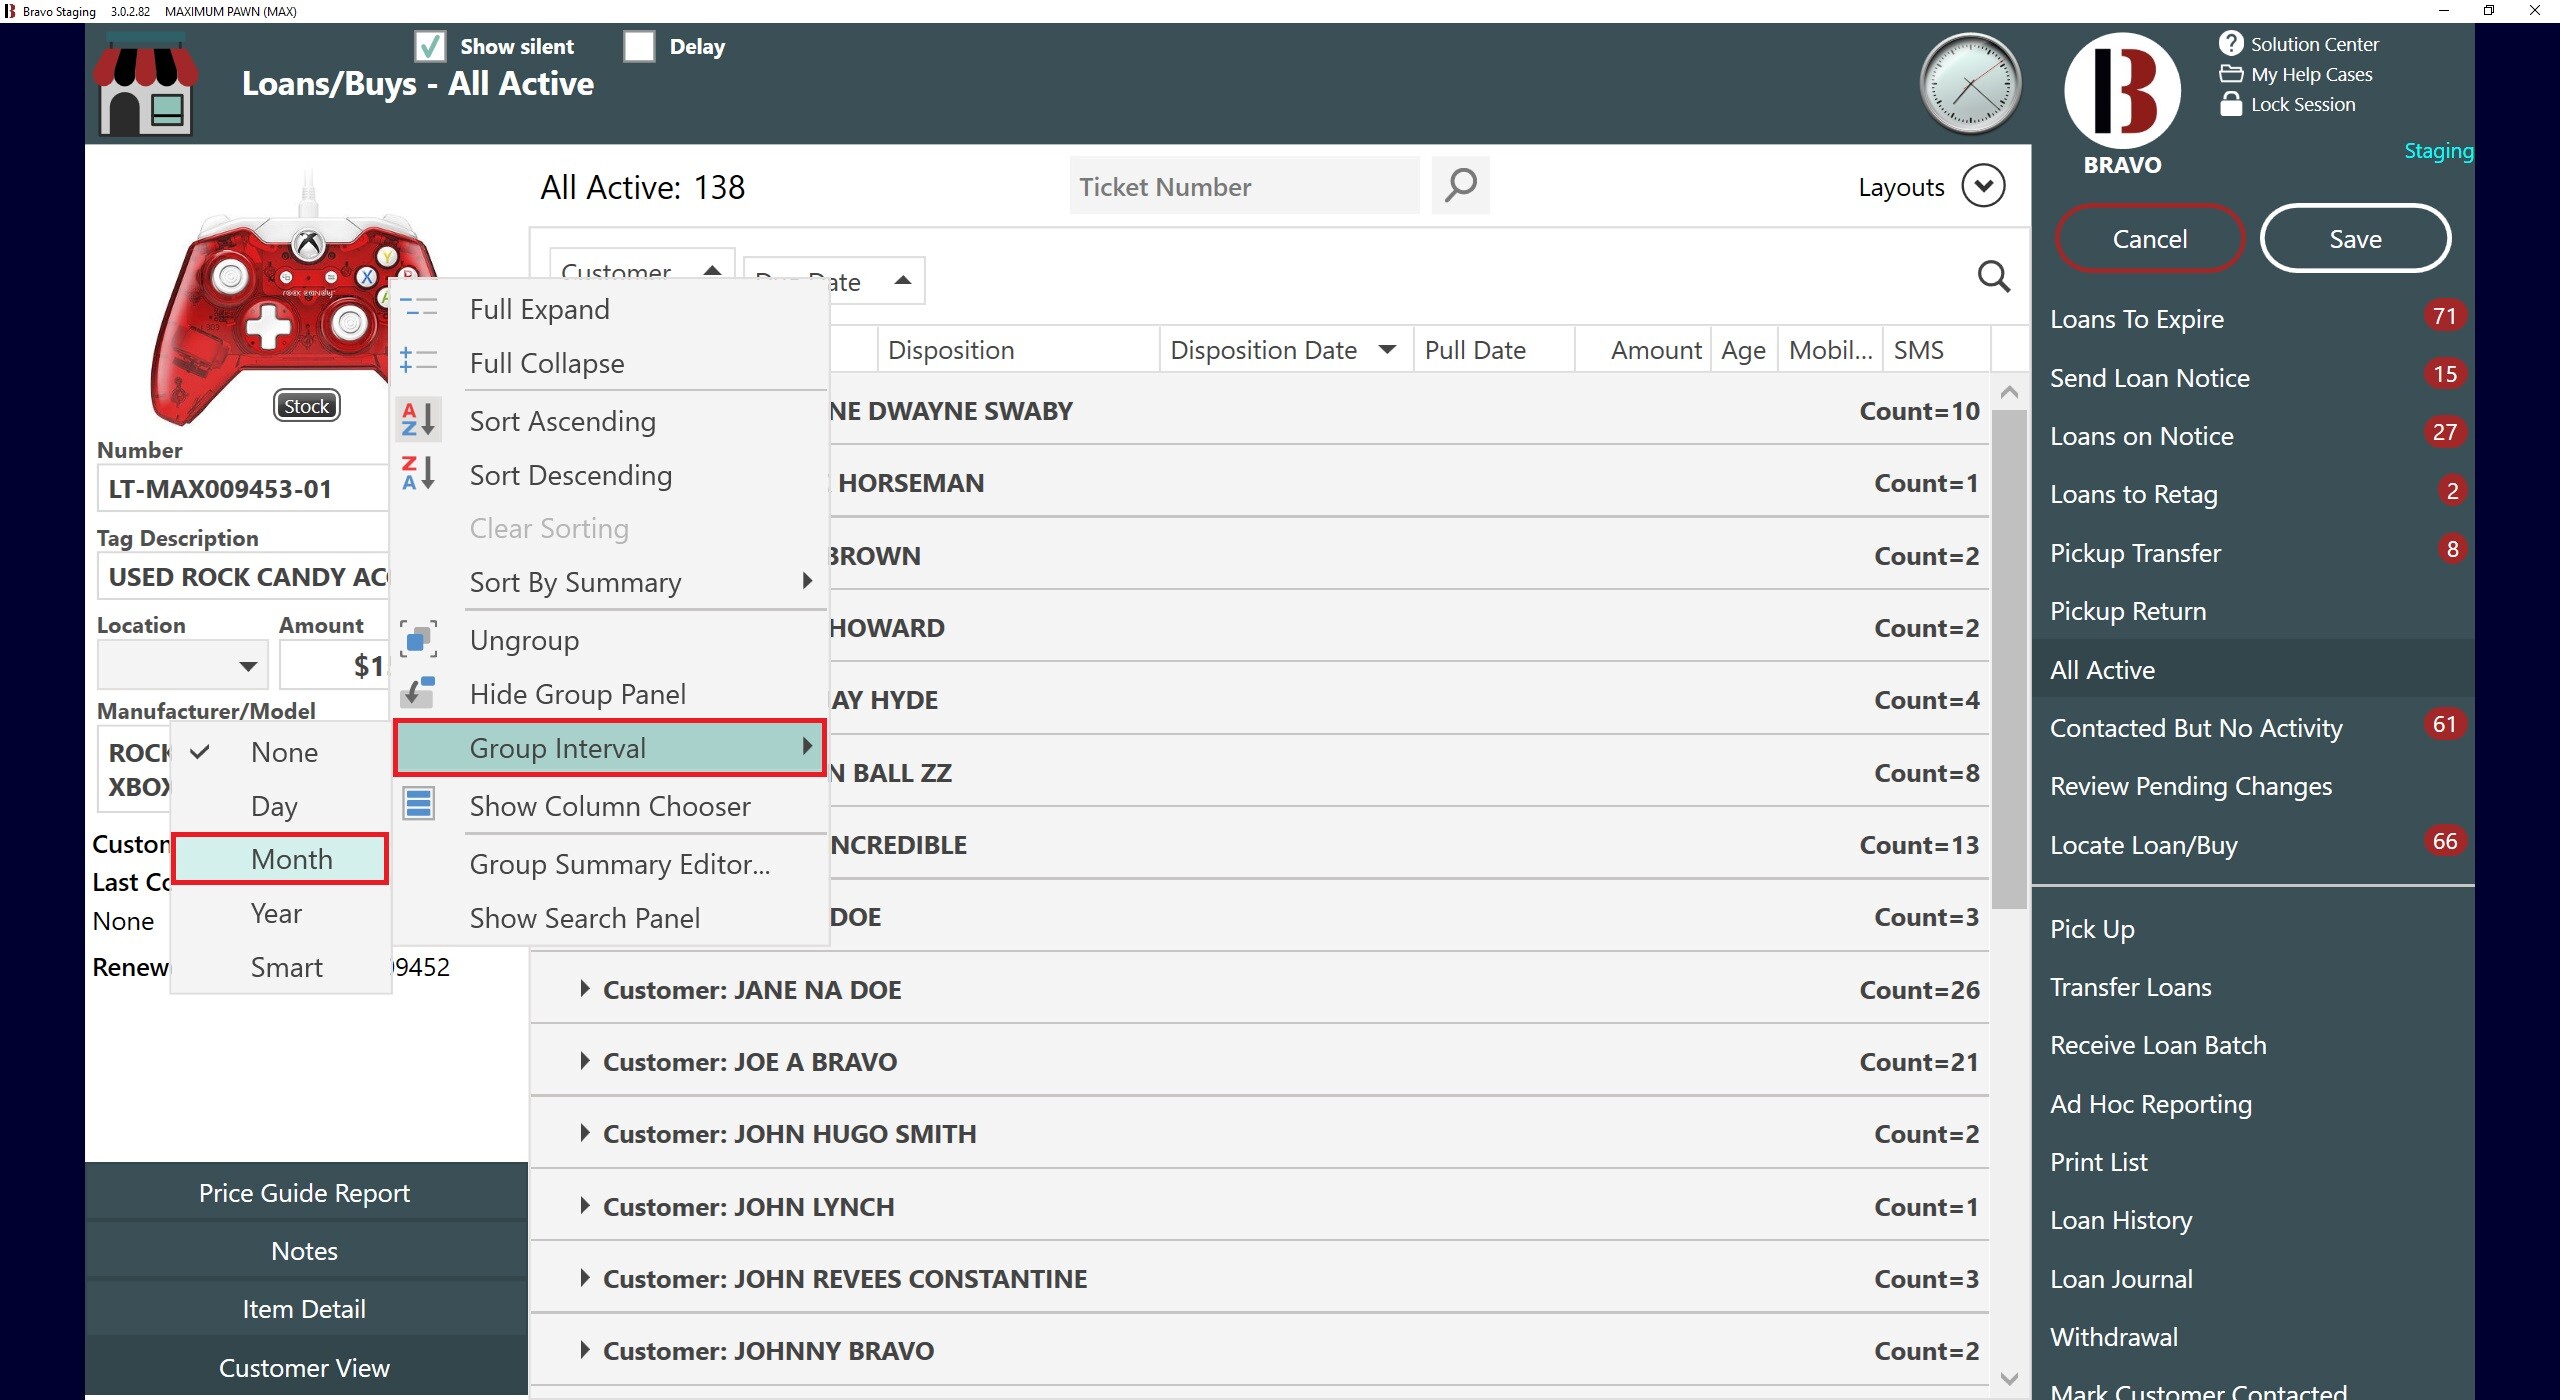Screen dimensions: 2560x1400
Task: Open the Notes button
Action: click(x=304, y=1250)
